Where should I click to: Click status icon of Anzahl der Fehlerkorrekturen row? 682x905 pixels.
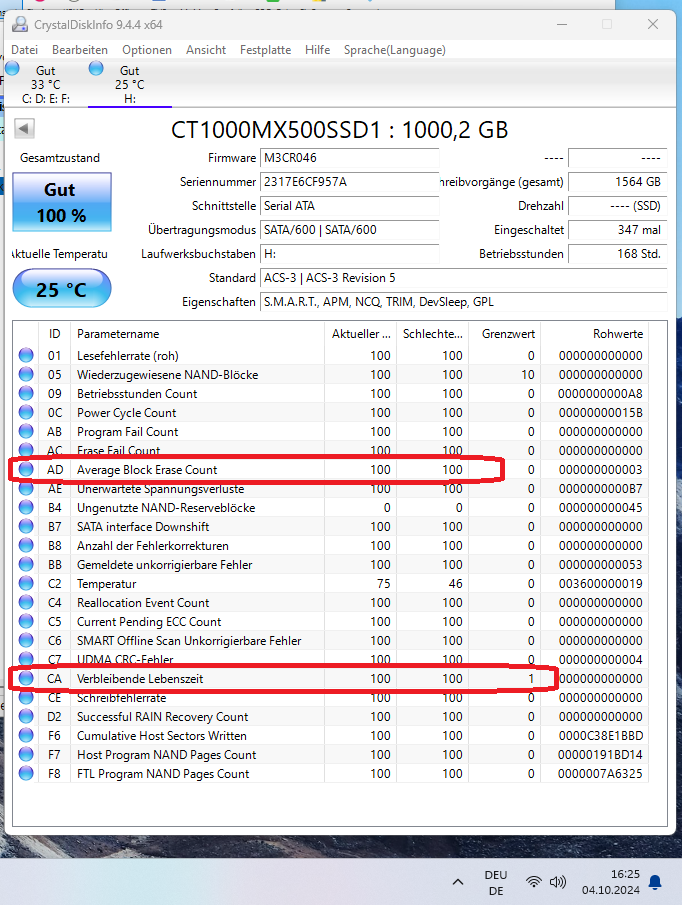coord(26,545)
